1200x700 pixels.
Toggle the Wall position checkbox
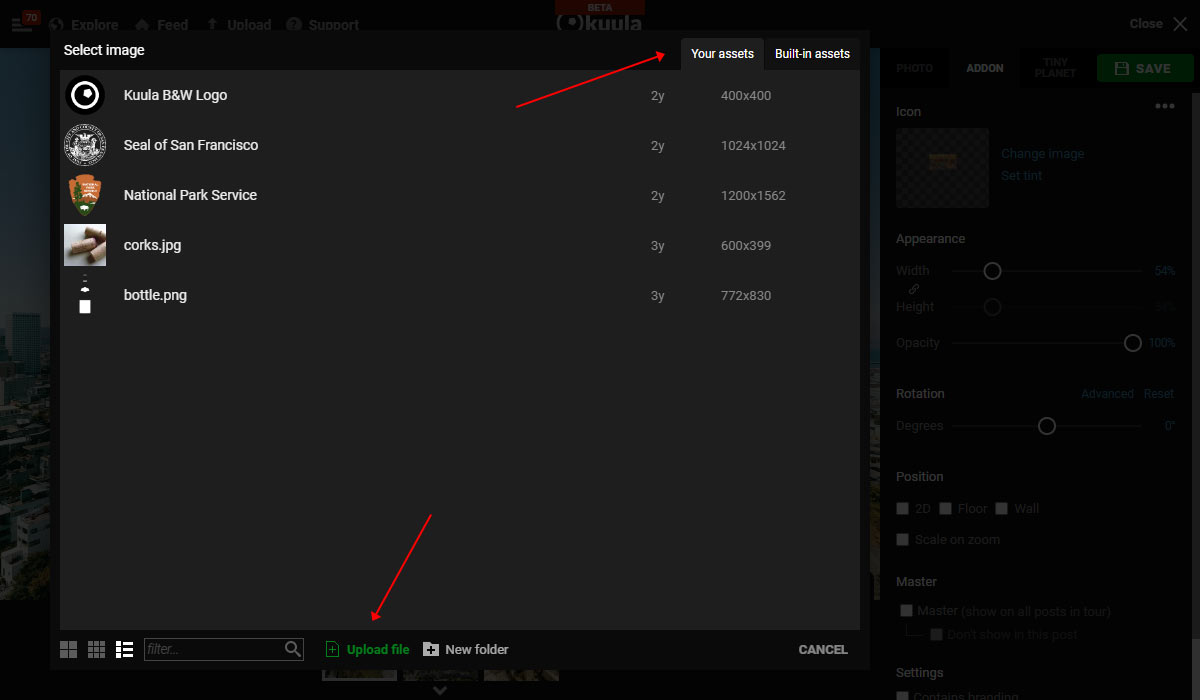click(x=1002, y=509)
